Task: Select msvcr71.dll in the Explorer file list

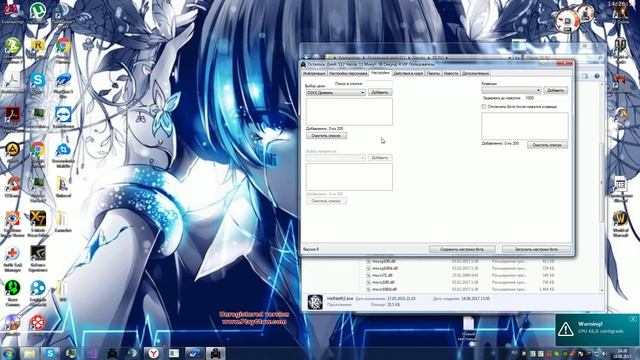Action: click(382, 276)
